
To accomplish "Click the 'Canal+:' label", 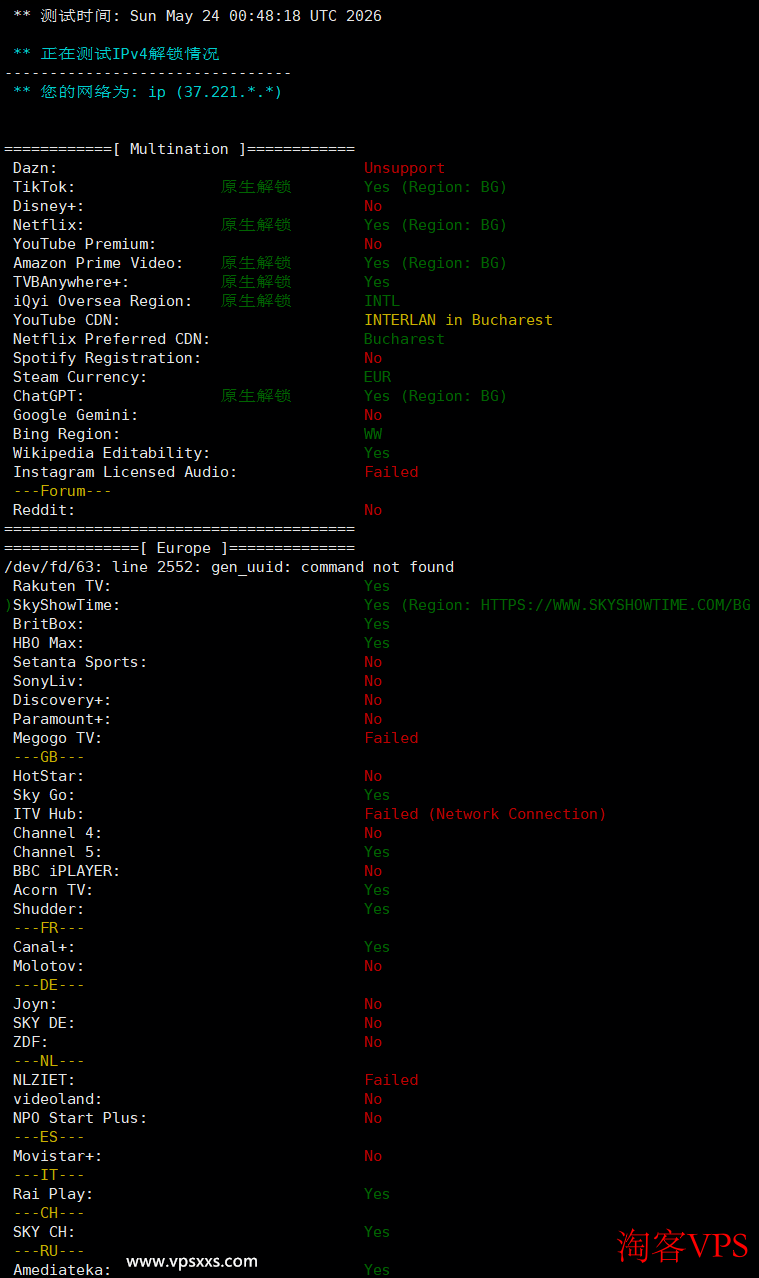I will point(44,947).
